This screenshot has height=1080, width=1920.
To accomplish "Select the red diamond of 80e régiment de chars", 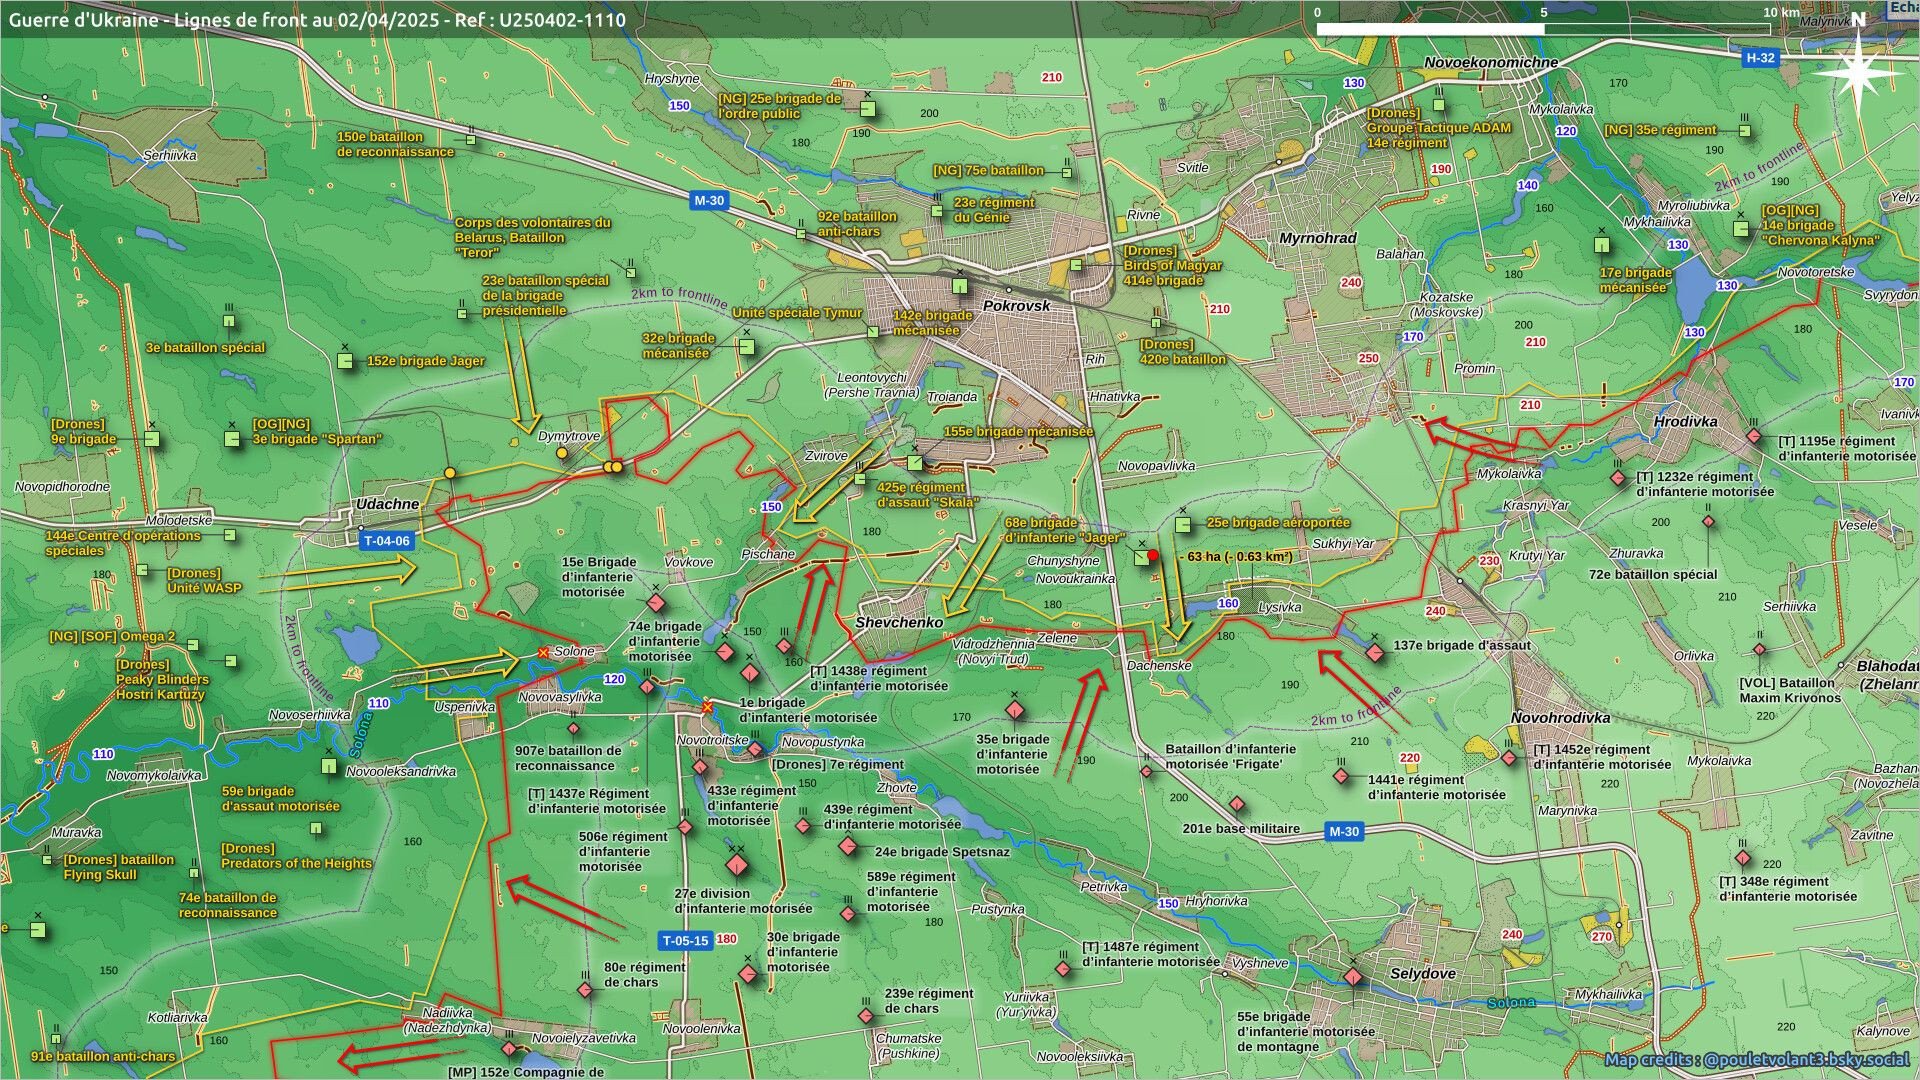I will pos(585,990).
